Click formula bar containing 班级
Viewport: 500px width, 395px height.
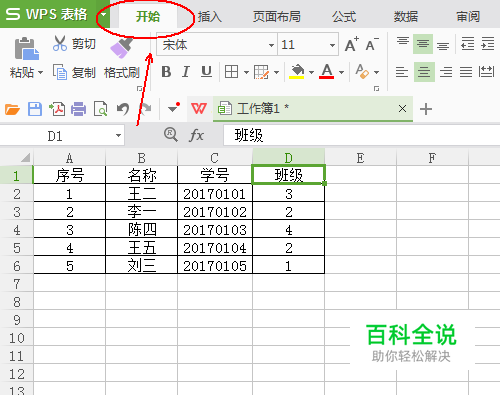(362, 135)
